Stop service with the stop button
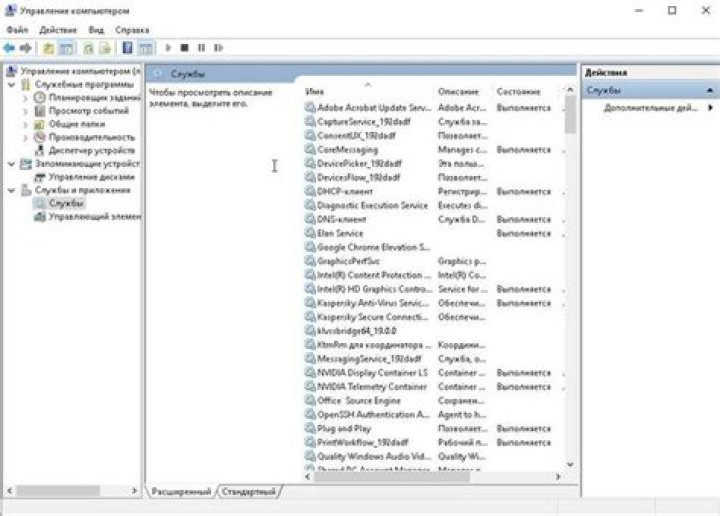 [x=185, y=47]
